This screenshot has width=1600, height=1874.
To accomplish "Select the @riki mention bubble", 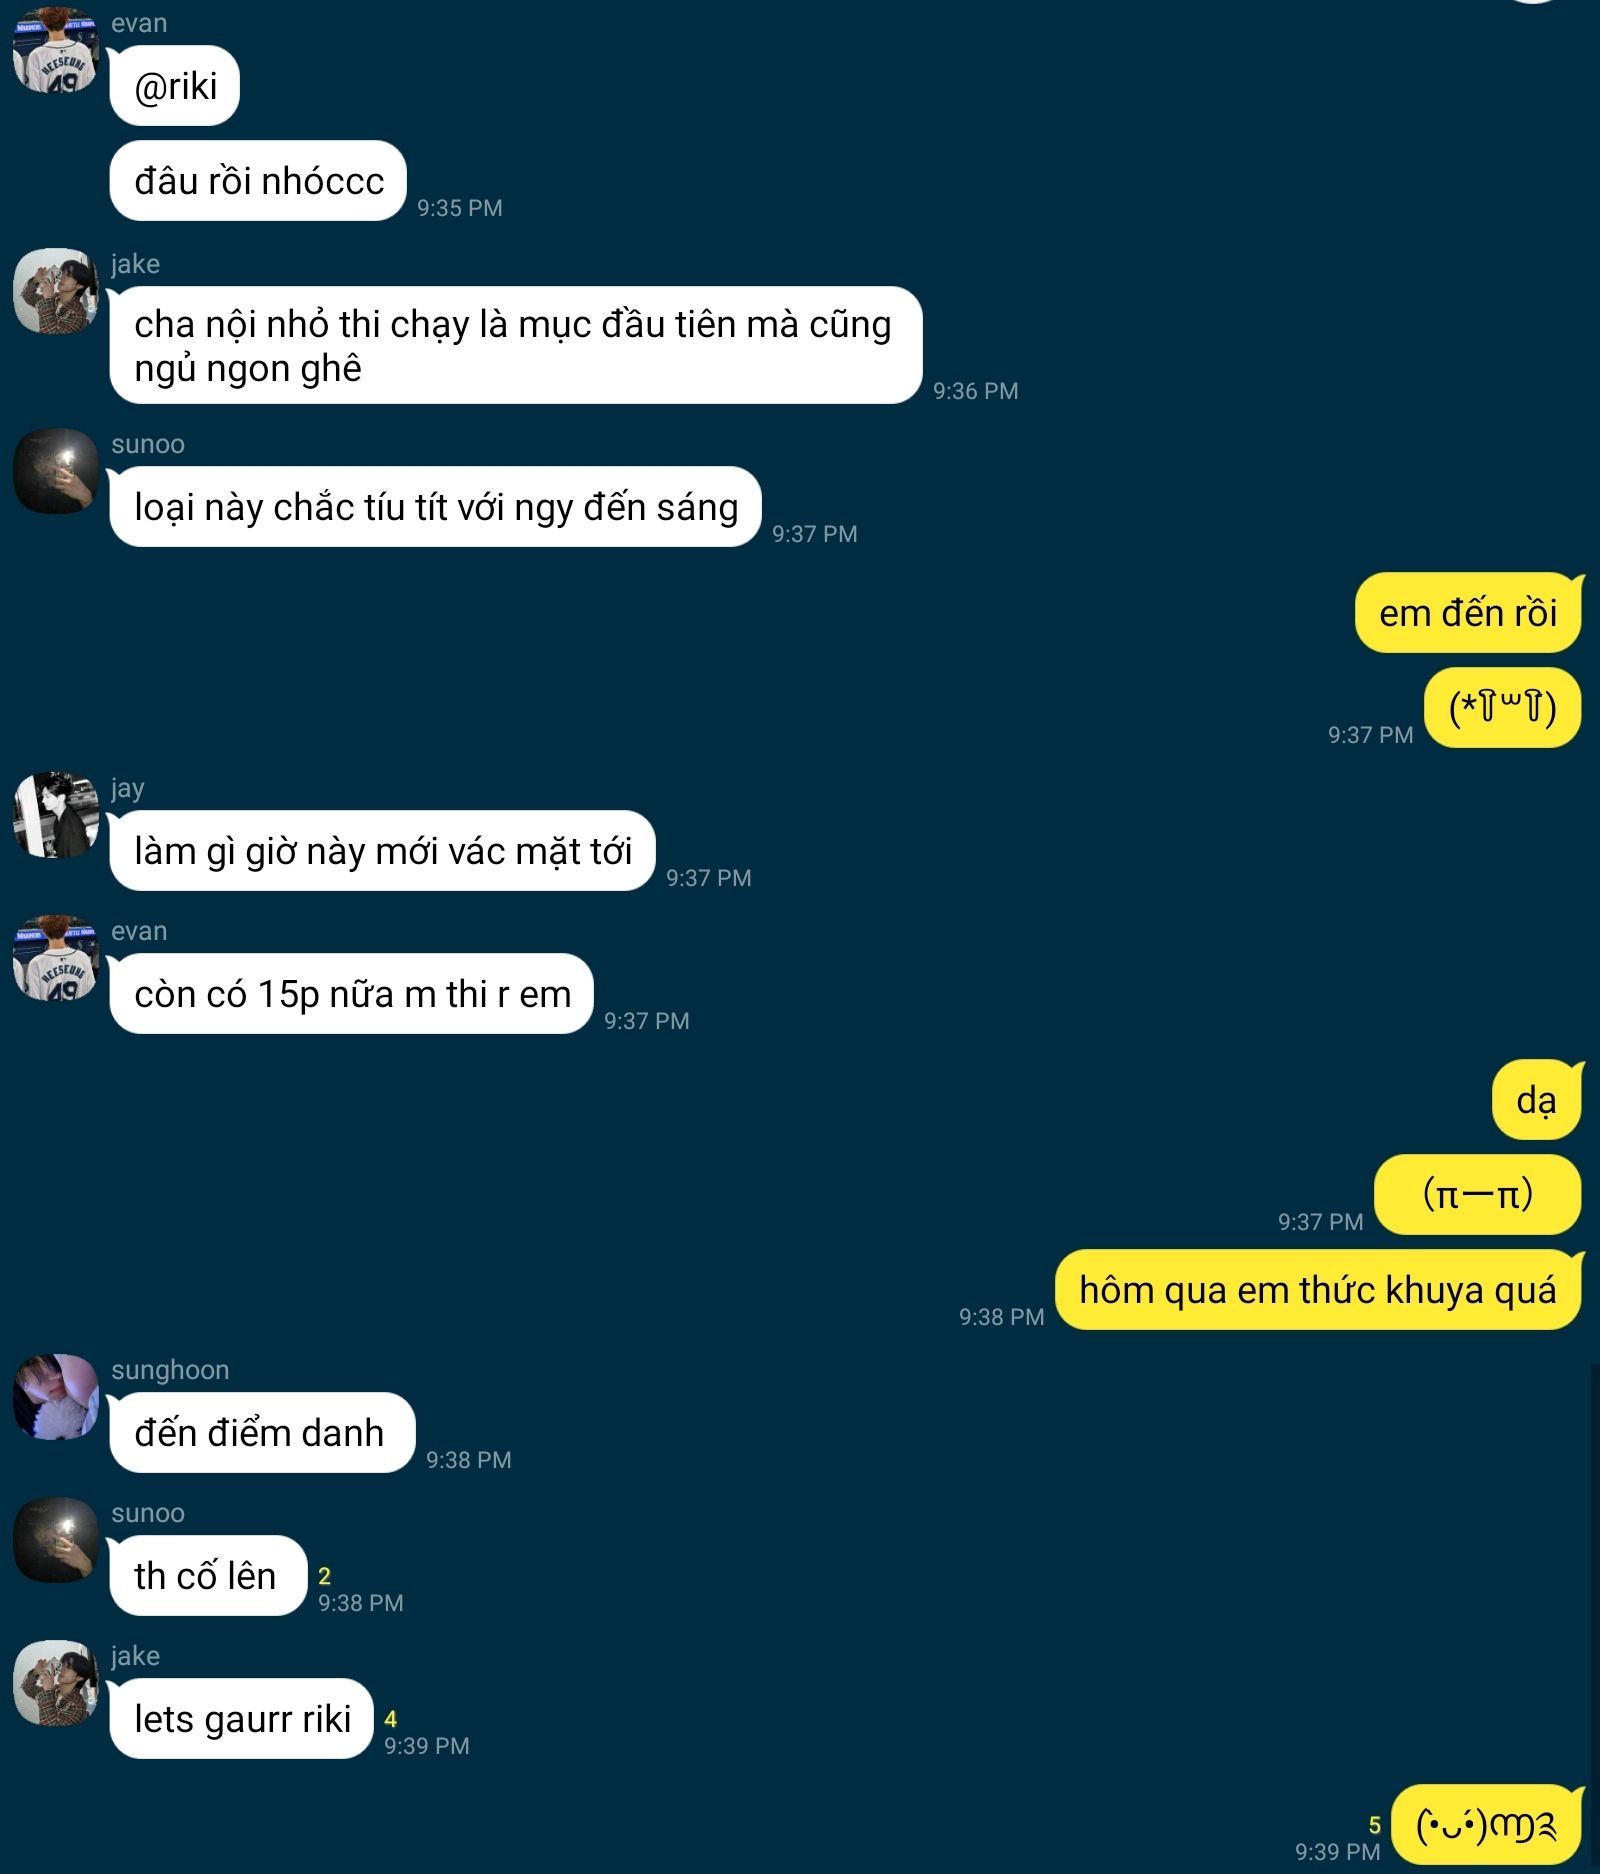I will [x=175, y=86].
